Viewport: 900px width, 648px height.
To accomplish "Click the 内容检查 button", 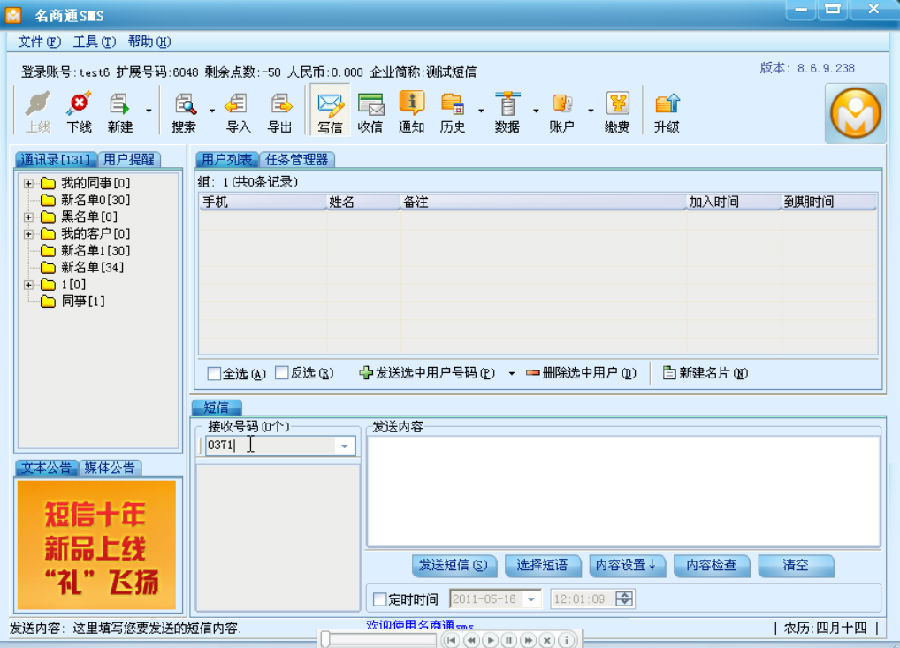I will (712, 565).
